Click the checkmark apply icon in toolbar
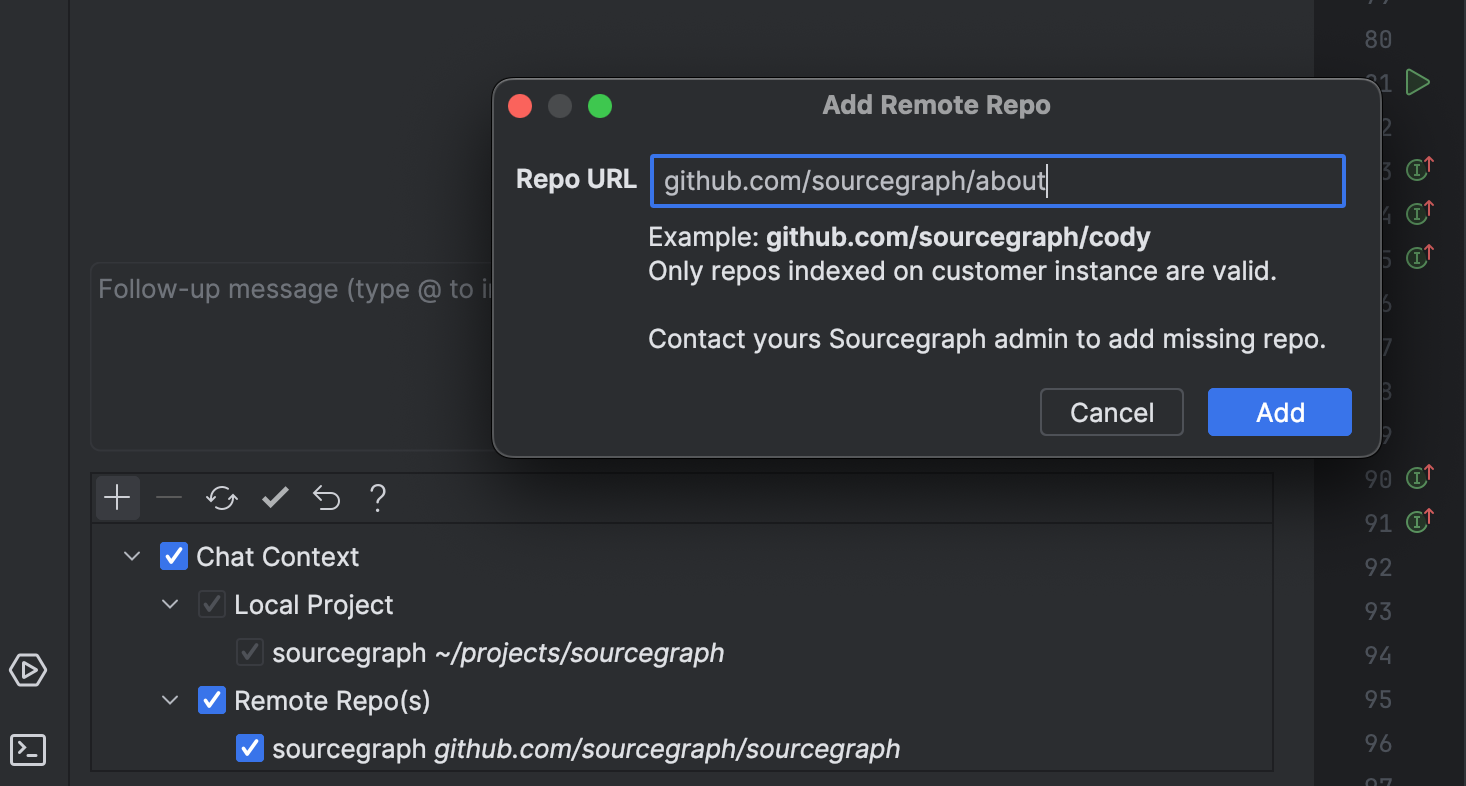This screenshot has width=1466, height=786. 275,497
